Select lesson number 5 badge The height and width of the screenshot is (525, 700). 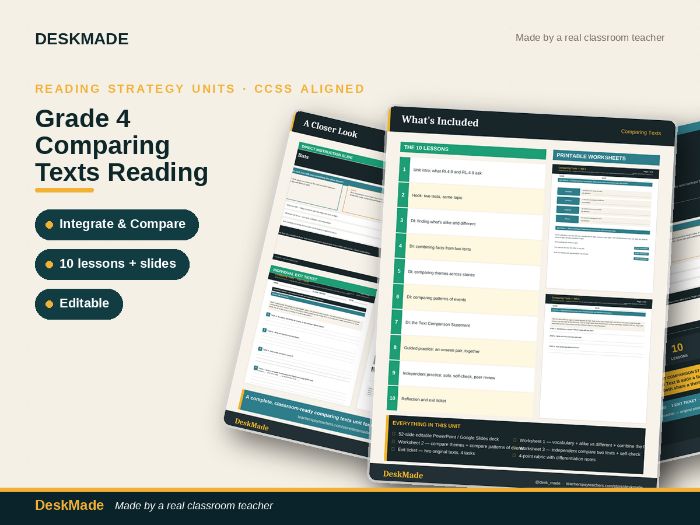pos(399,271)
